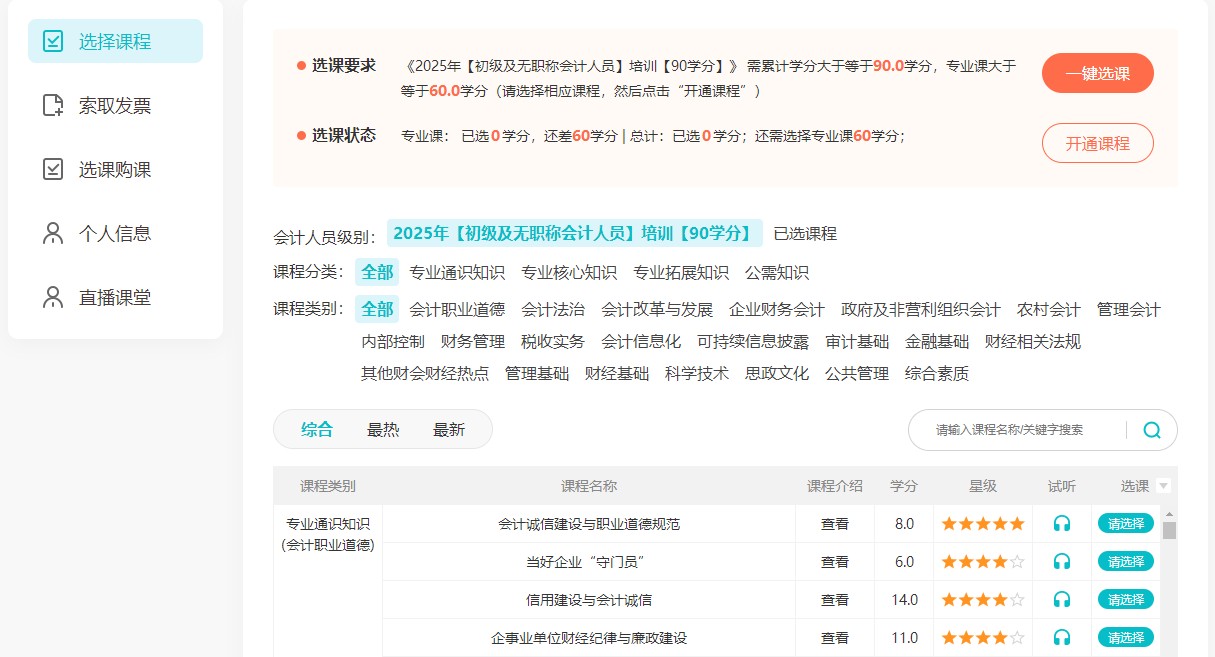Click the search magnifier icon

[1151, 429]
